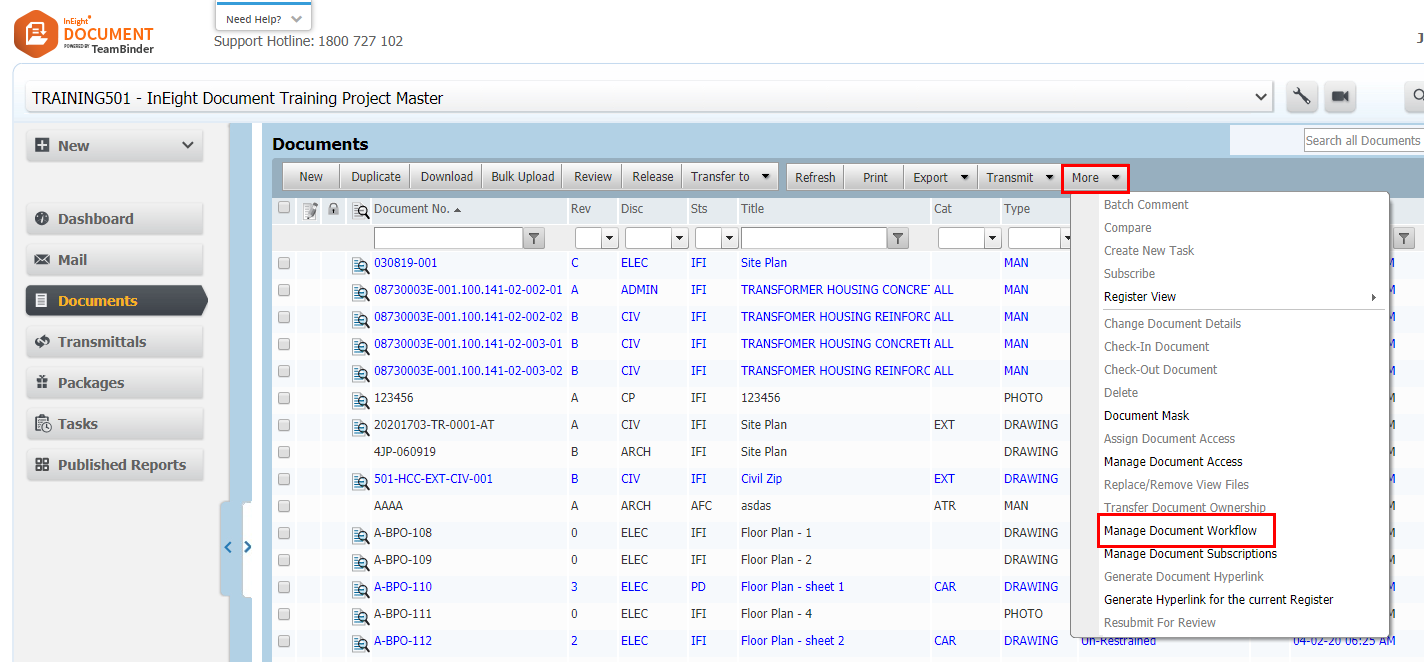This screenshot has height=662, width=1424.
Task: Open the project selection dropdown
Action: click(x=1260, y=97)
